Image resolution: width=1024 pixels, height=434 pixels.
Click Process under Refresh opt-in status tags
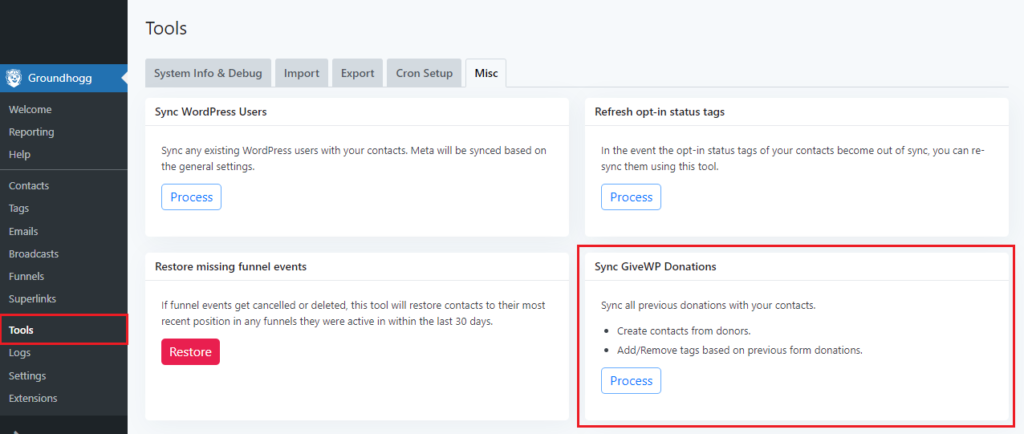[631, 197]
